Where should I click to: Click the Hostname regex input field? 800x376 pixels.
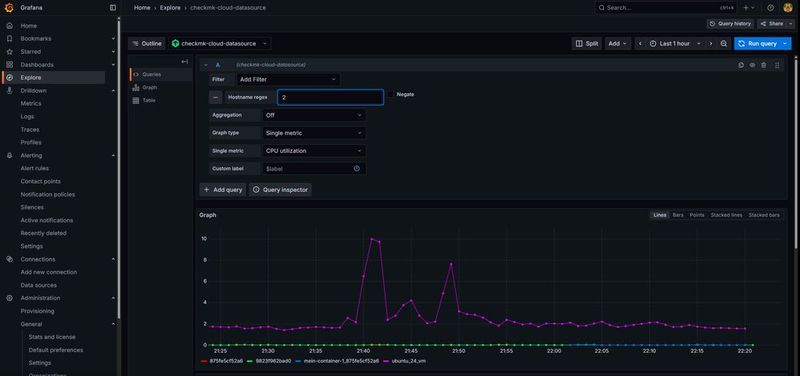[331, 97]
